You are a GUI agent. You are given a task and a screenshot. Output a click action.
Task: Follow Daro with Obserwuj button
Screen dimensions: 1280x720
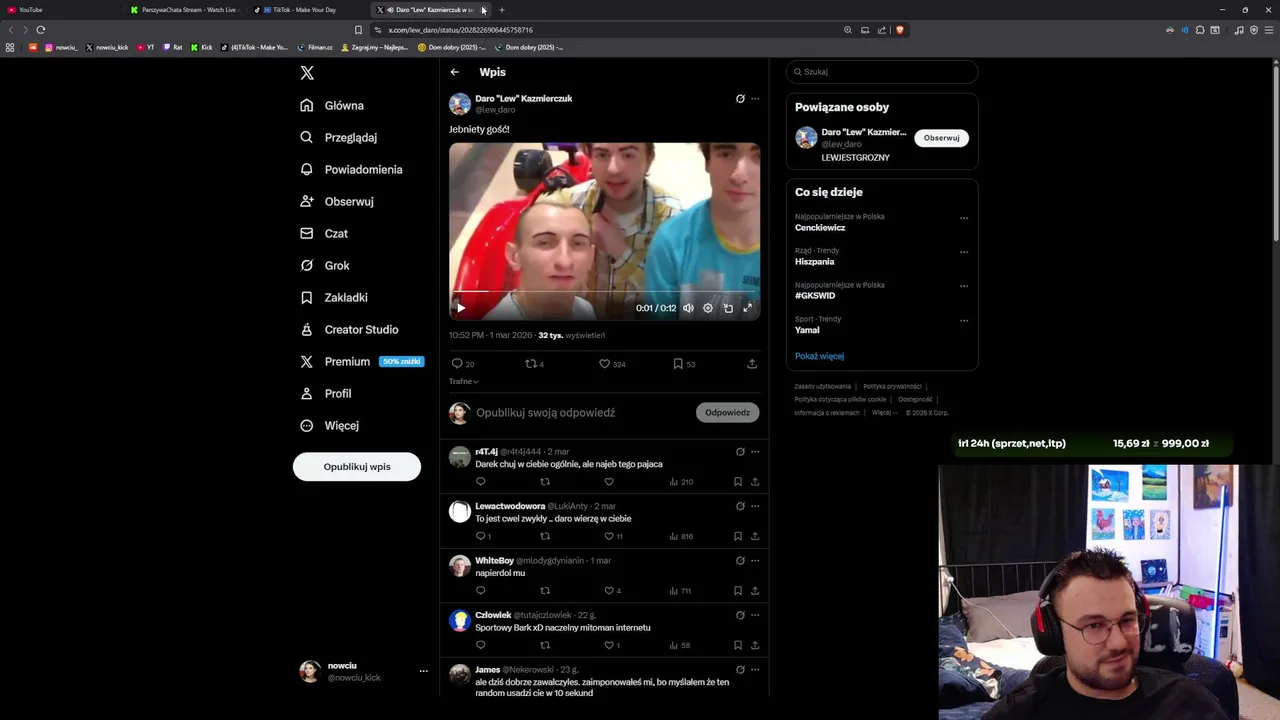point(941,138)
